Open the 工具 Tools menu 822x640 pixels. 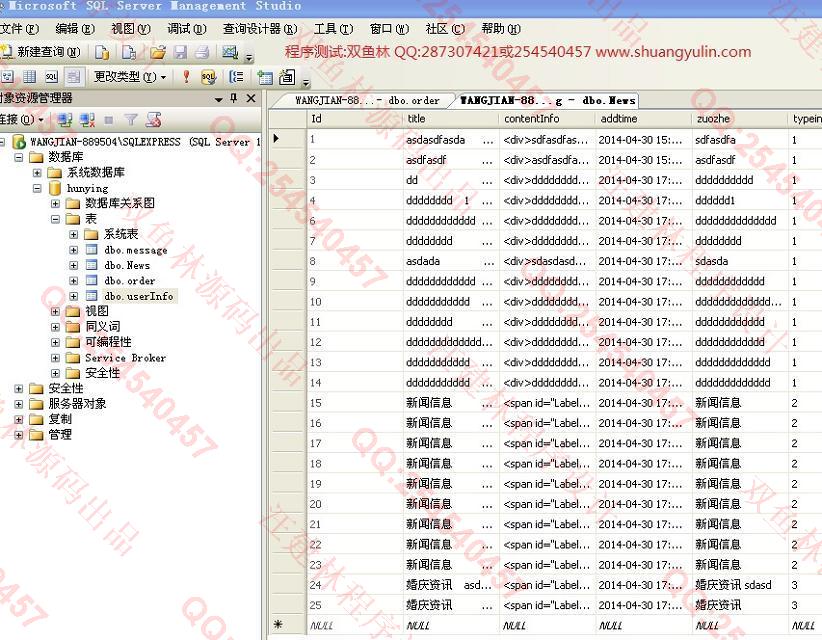tap(333, 29)
